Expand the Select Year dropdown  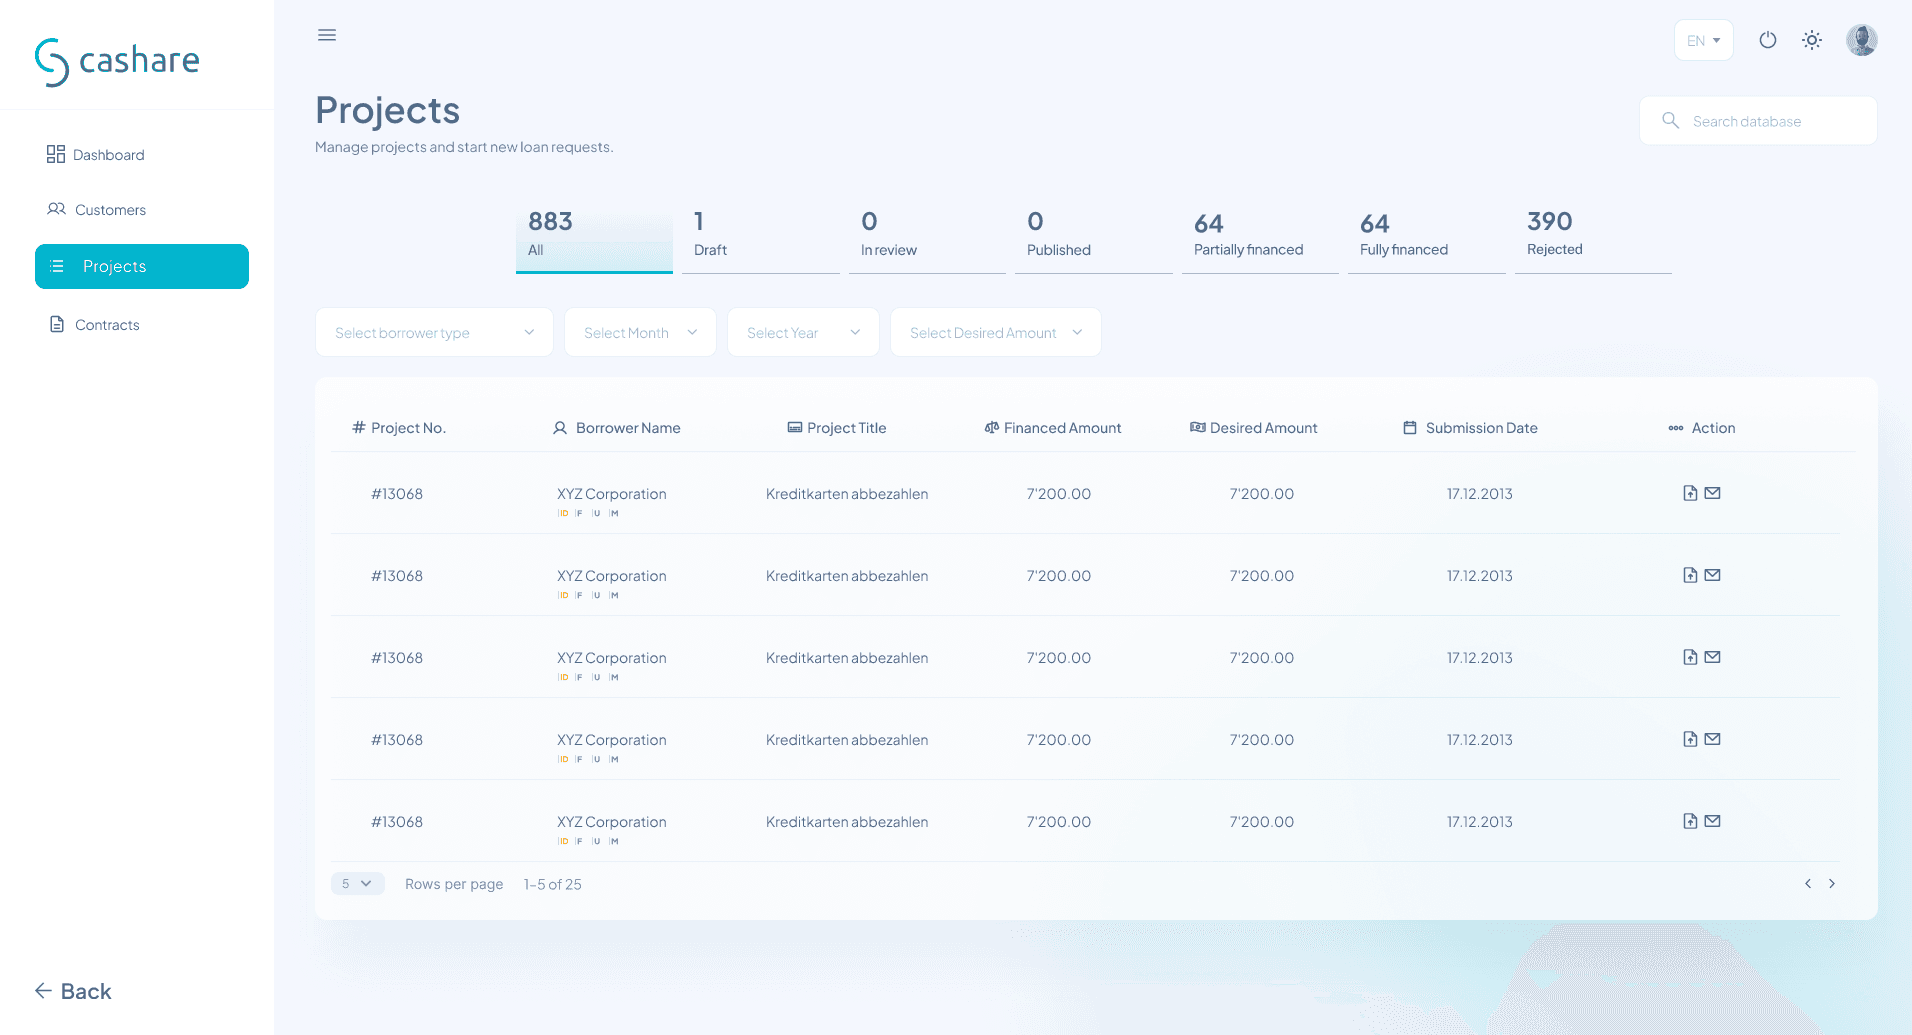click(x=803, y=332)
